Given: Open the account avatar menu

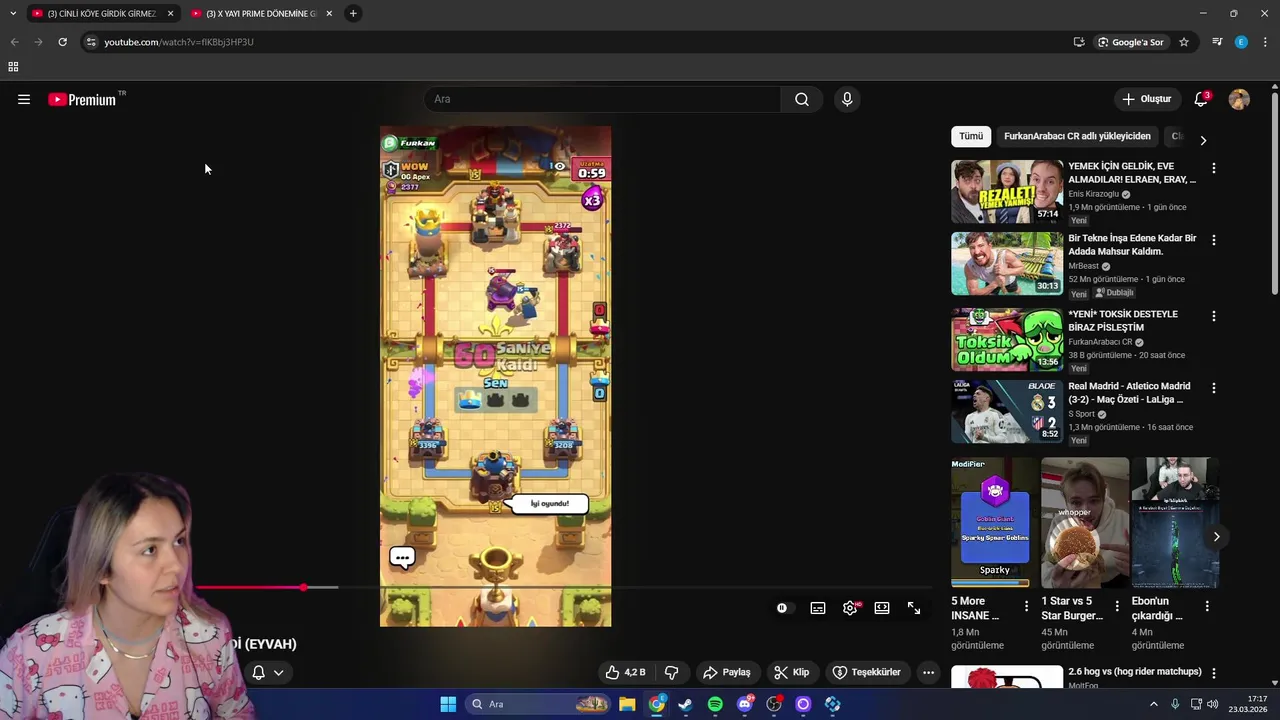Looking at the screenshot, I should [1239, 99].
